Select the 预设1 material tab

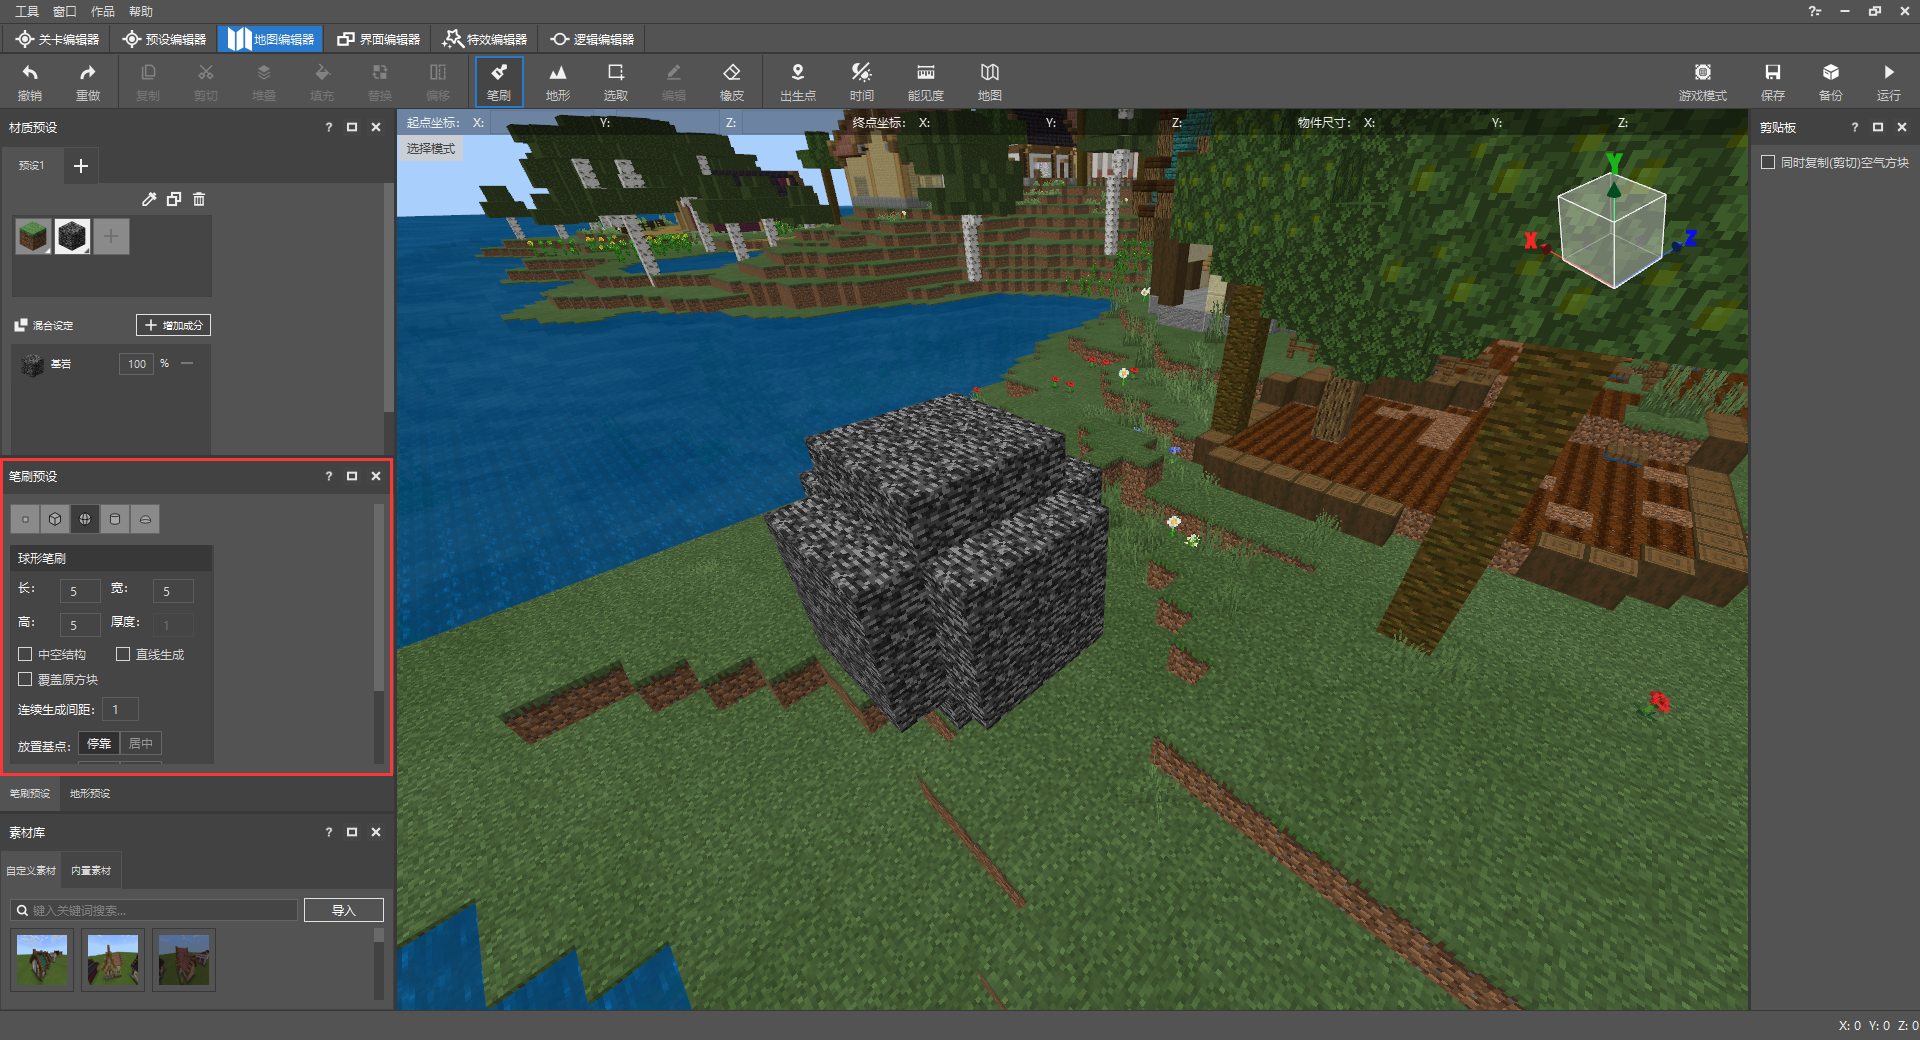pos(31,165)
